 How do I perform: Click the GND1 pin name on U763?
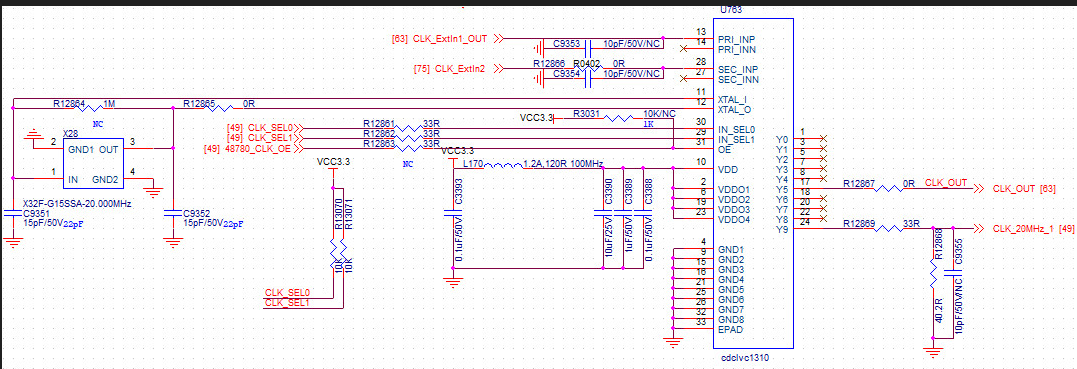click(732, 249)
